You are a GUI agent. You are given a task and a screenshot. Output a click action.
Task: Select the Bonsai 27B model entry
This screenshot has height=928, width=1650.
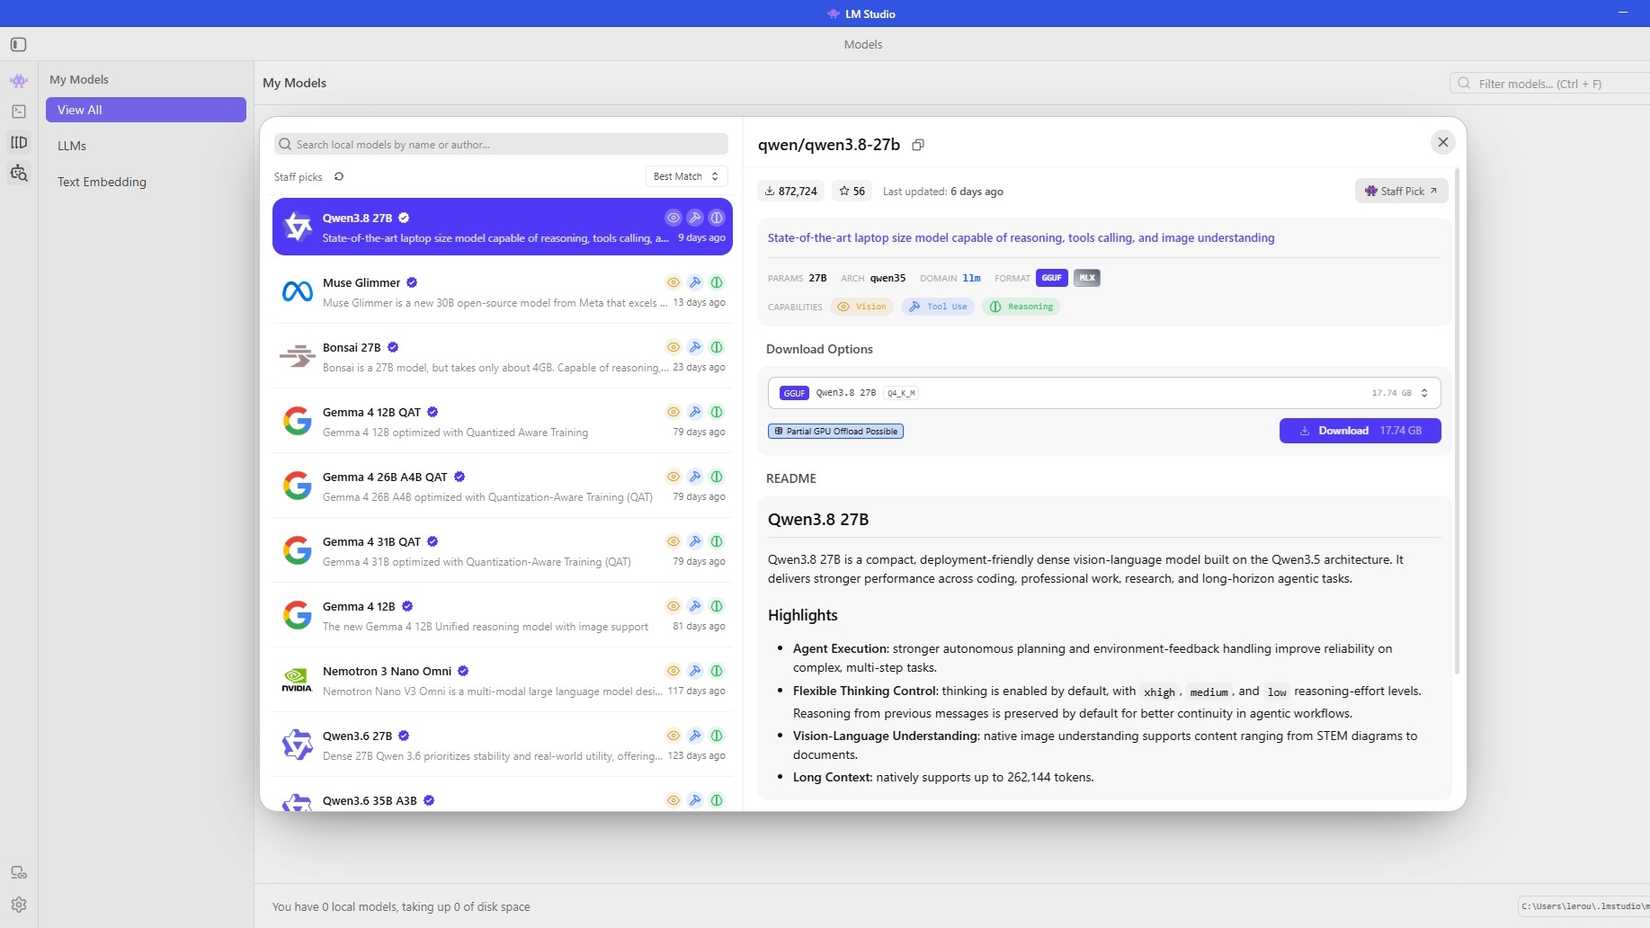(502, 356)
